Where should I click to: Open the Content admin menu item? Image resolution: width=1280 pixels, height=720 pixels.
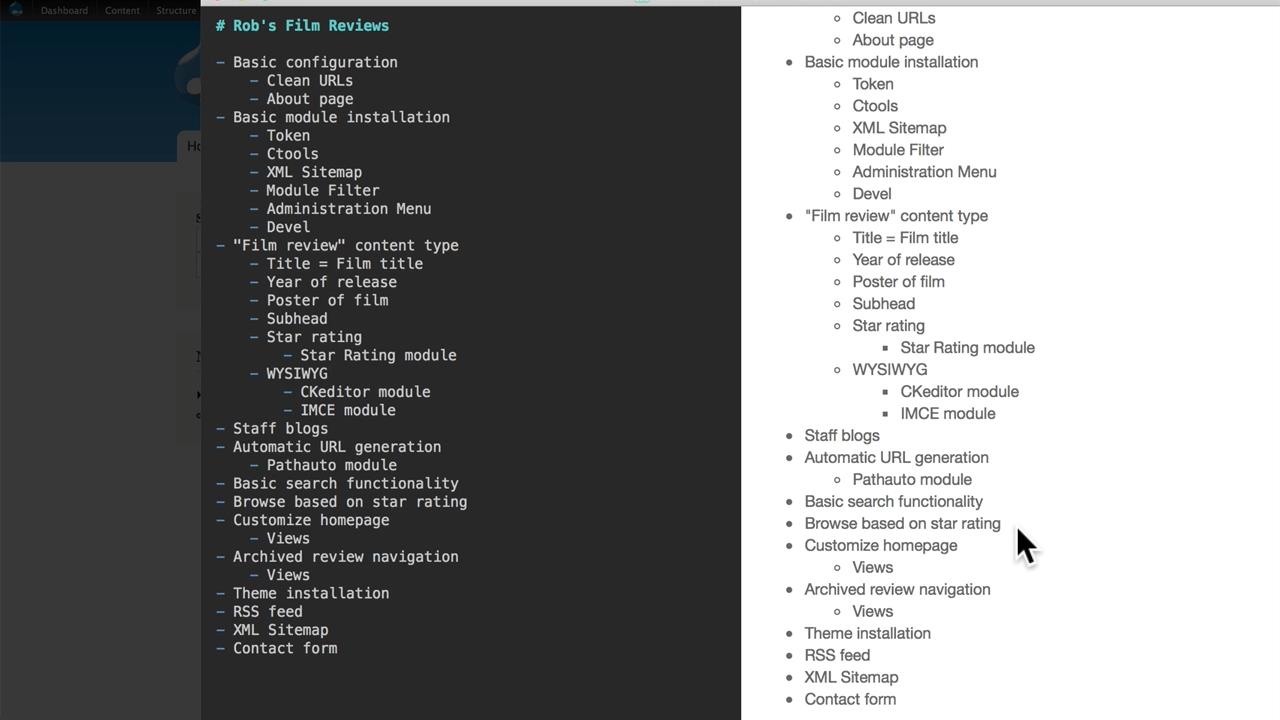pos(122,11)
